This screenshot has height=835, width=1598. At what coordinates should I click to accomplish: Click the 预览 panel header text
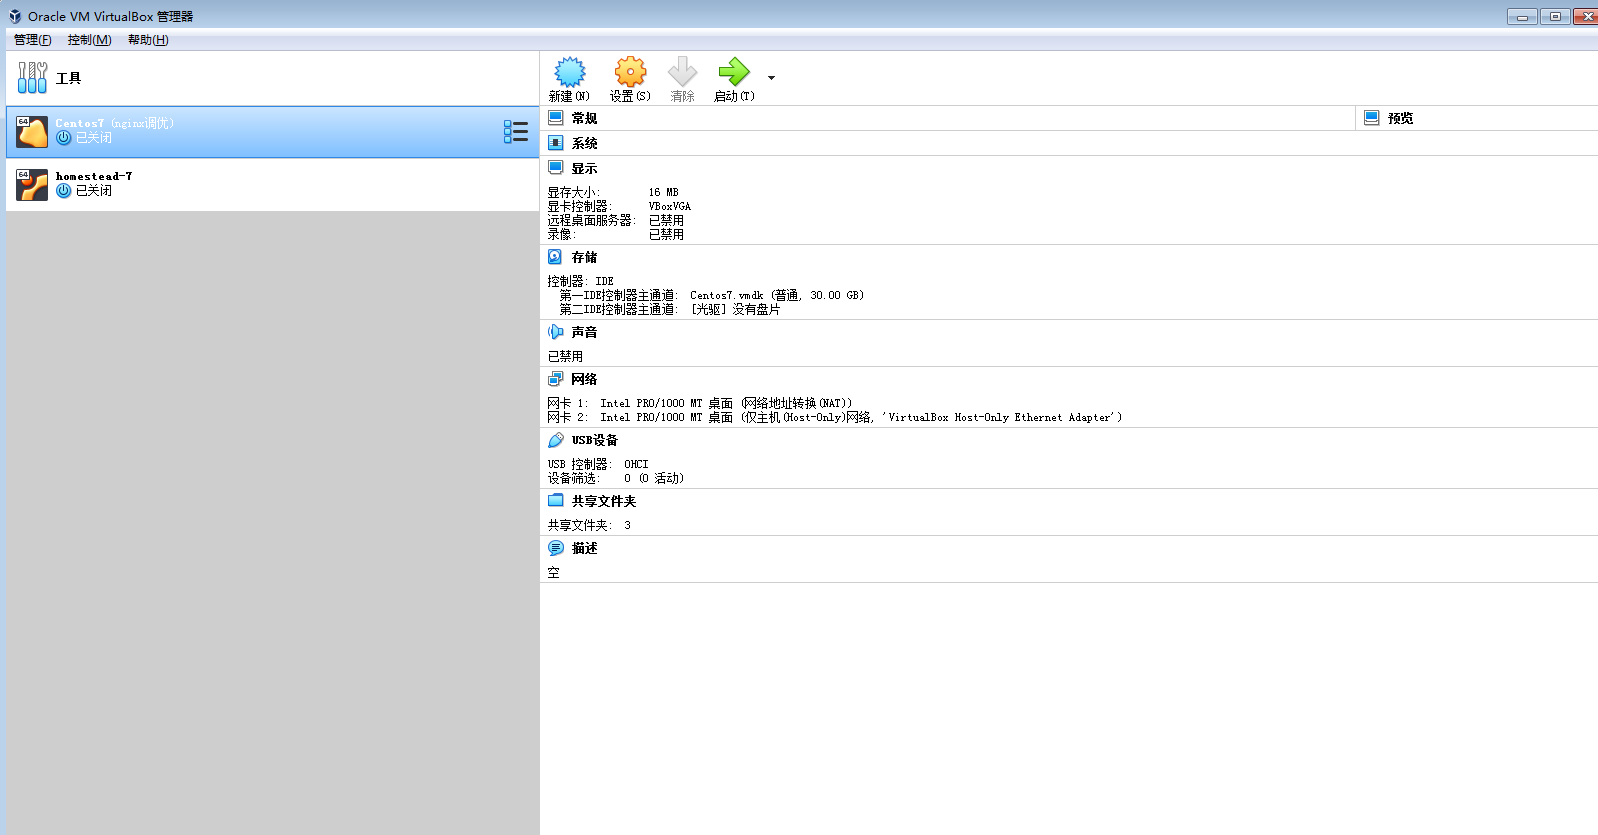[x=1400, y=118]
